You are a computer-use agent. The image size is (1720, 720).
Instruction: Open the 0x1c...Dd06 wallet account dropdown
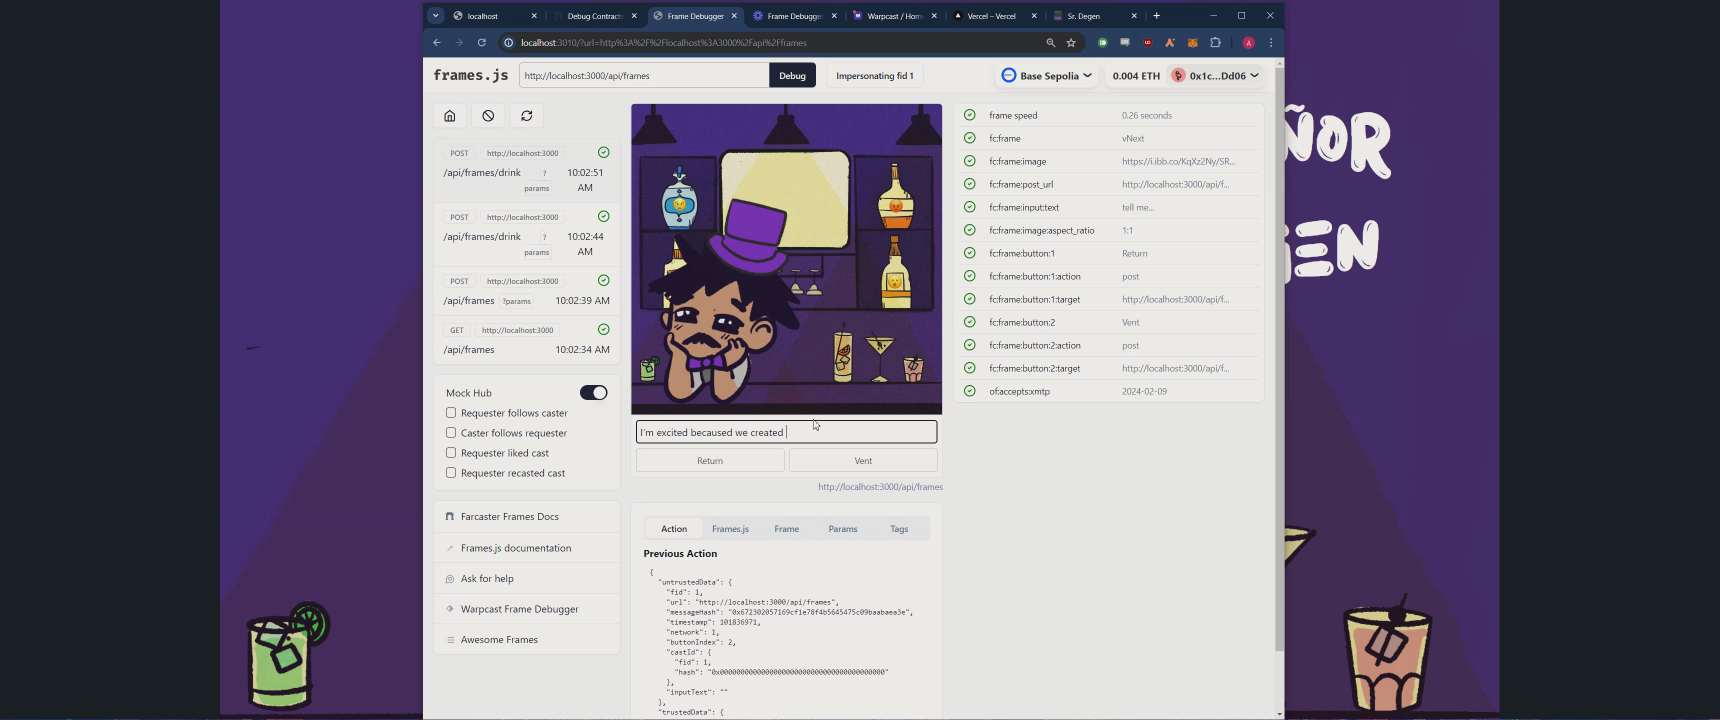[1215, 75]
